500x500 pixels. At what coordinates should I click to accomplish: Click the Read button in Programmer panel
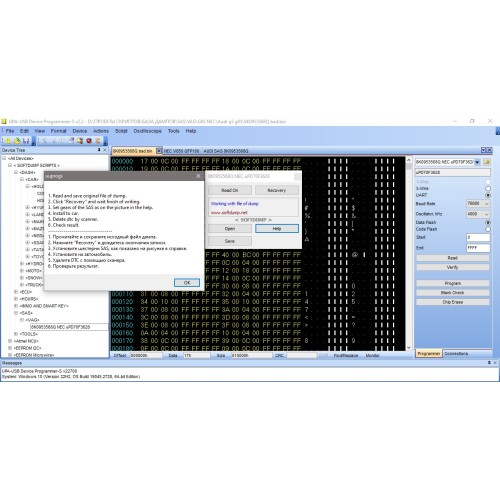pos(453,258)
